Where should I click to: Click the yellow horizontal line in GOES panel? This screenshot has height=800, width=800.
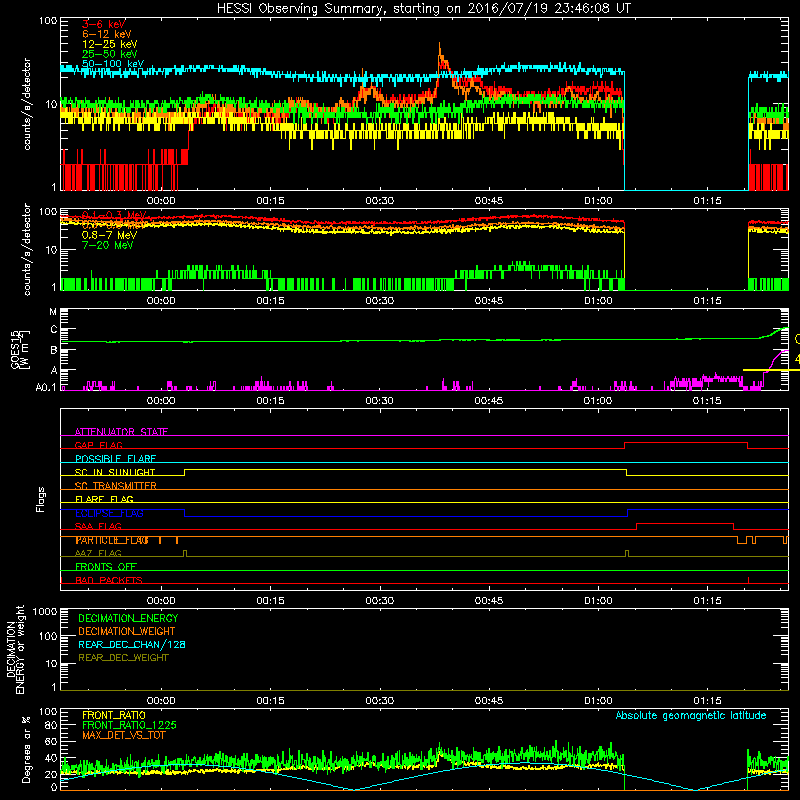771,370
